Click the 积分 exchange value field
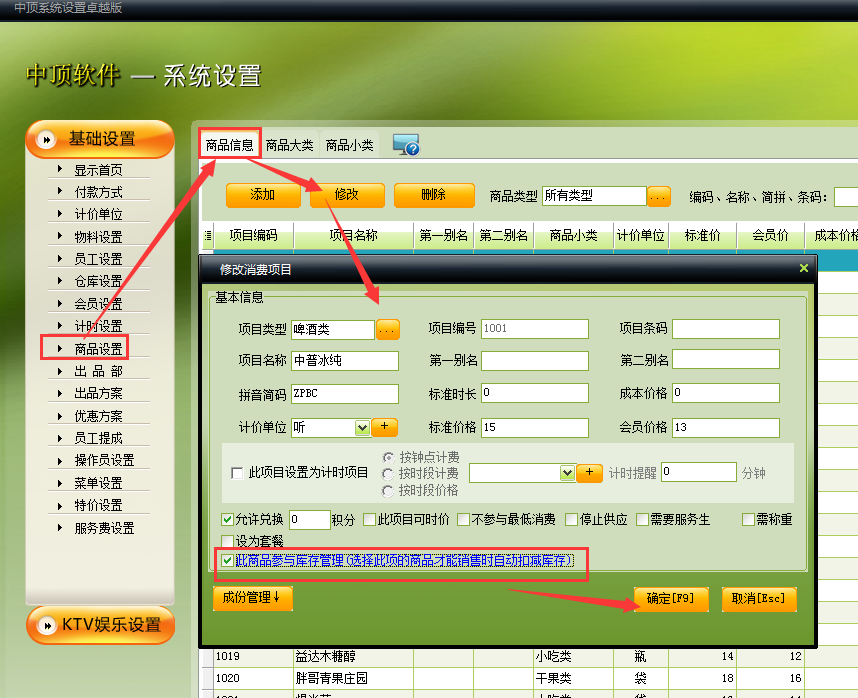This screenshot has height=698, width=858. tap(310, 520)
